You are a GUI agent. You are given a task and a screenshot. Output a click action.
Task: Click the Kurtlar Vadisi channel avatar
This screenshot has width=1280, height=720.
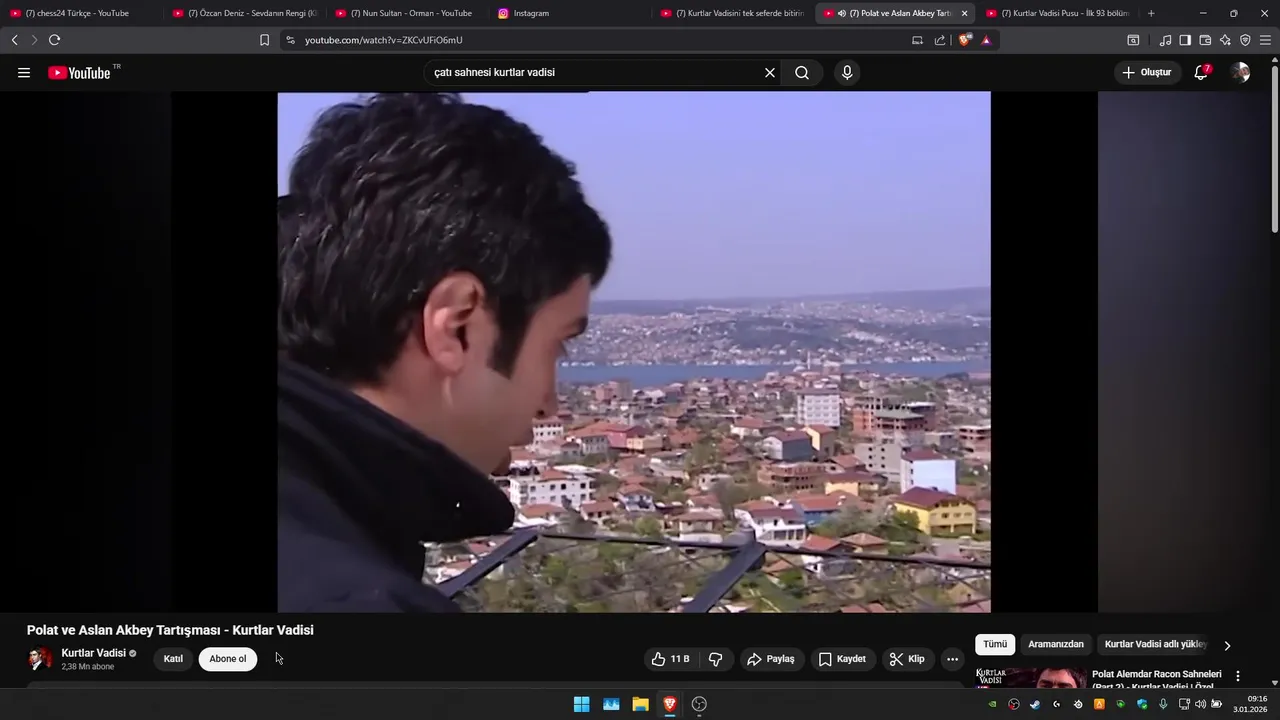[x=40, y=659]
